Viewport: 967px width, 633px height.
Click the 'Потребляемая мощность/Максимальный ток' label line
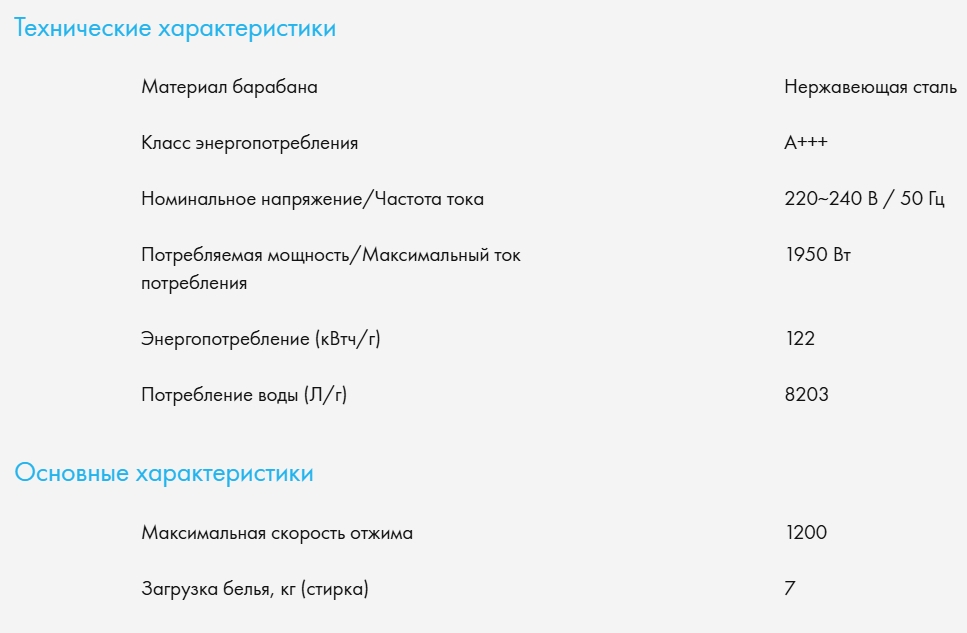331,255
